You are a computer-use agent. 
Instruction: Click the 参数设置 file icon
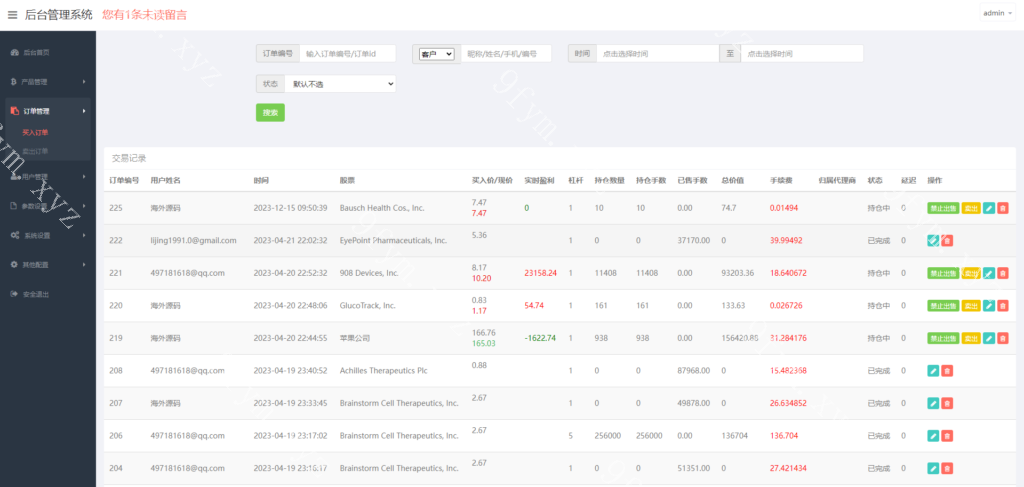click(14, 206)
